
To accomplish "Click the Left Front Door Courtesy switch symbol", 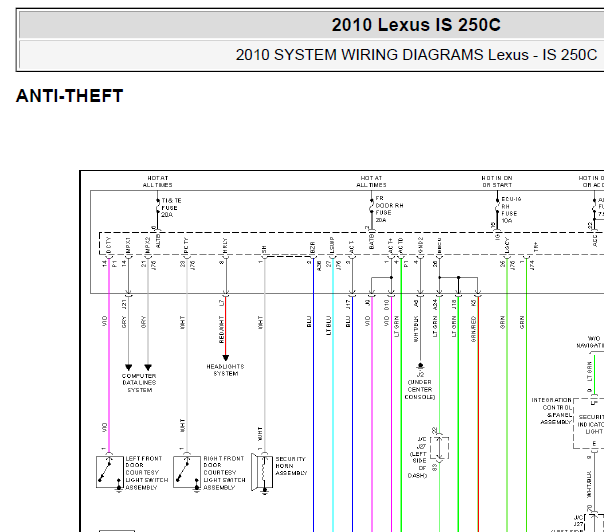I will tap(110, 472).
